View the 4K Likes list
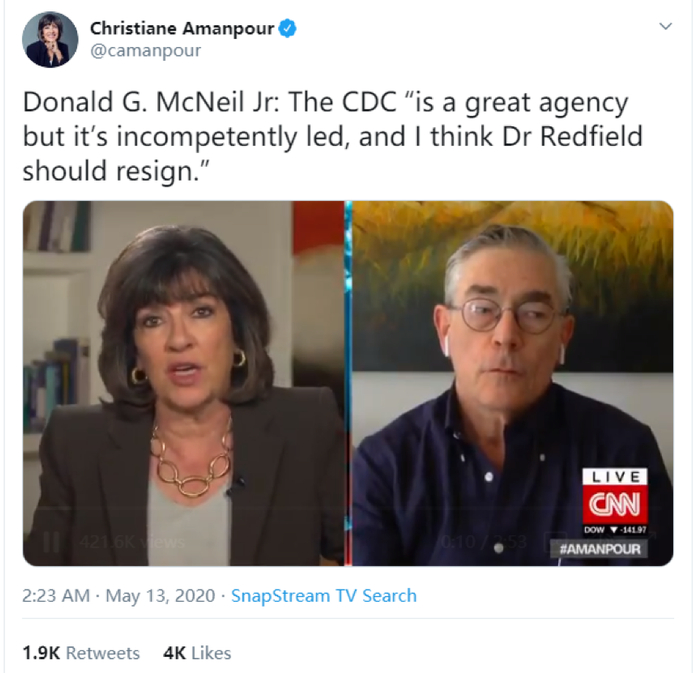This screenshot has height=673, width=700. click(x=197, y=653)
